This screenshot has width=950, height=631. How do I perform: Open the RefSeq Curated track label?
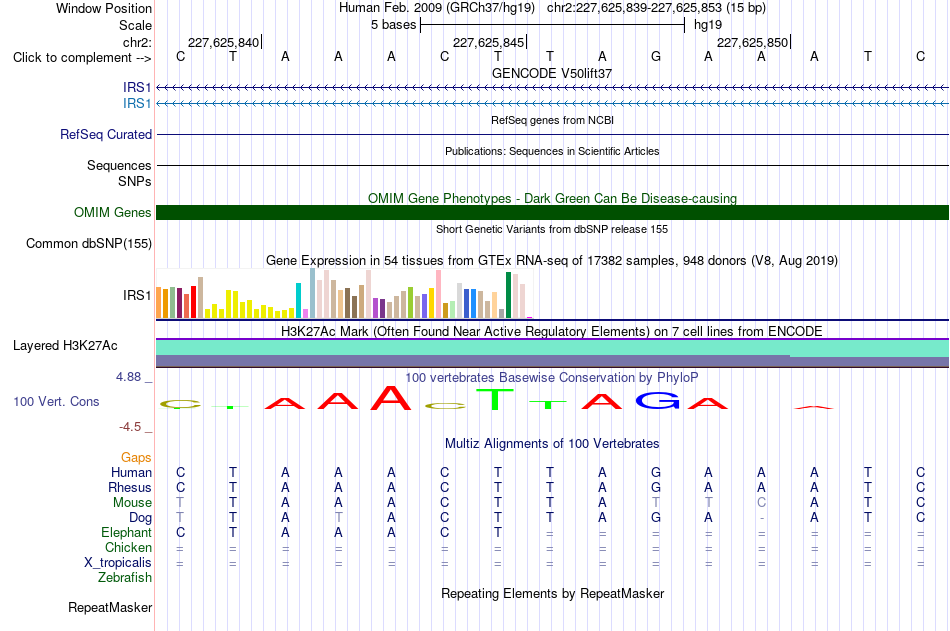coord(105,135)
